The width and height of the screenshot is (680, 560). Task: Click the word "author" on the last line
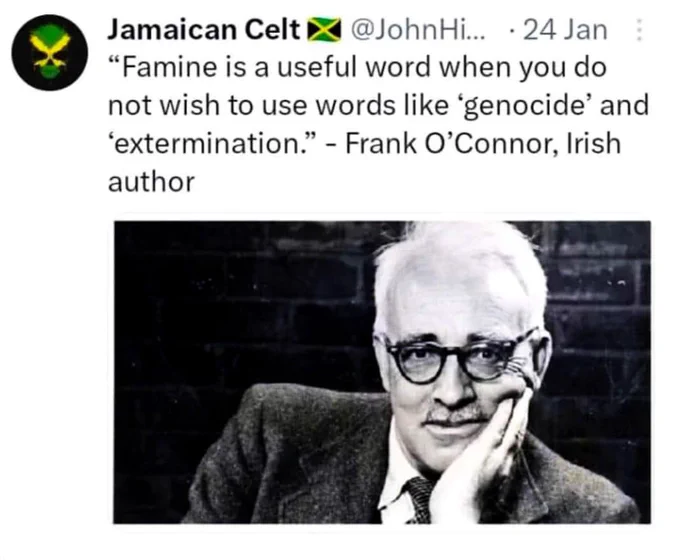(x=151, y=182)
